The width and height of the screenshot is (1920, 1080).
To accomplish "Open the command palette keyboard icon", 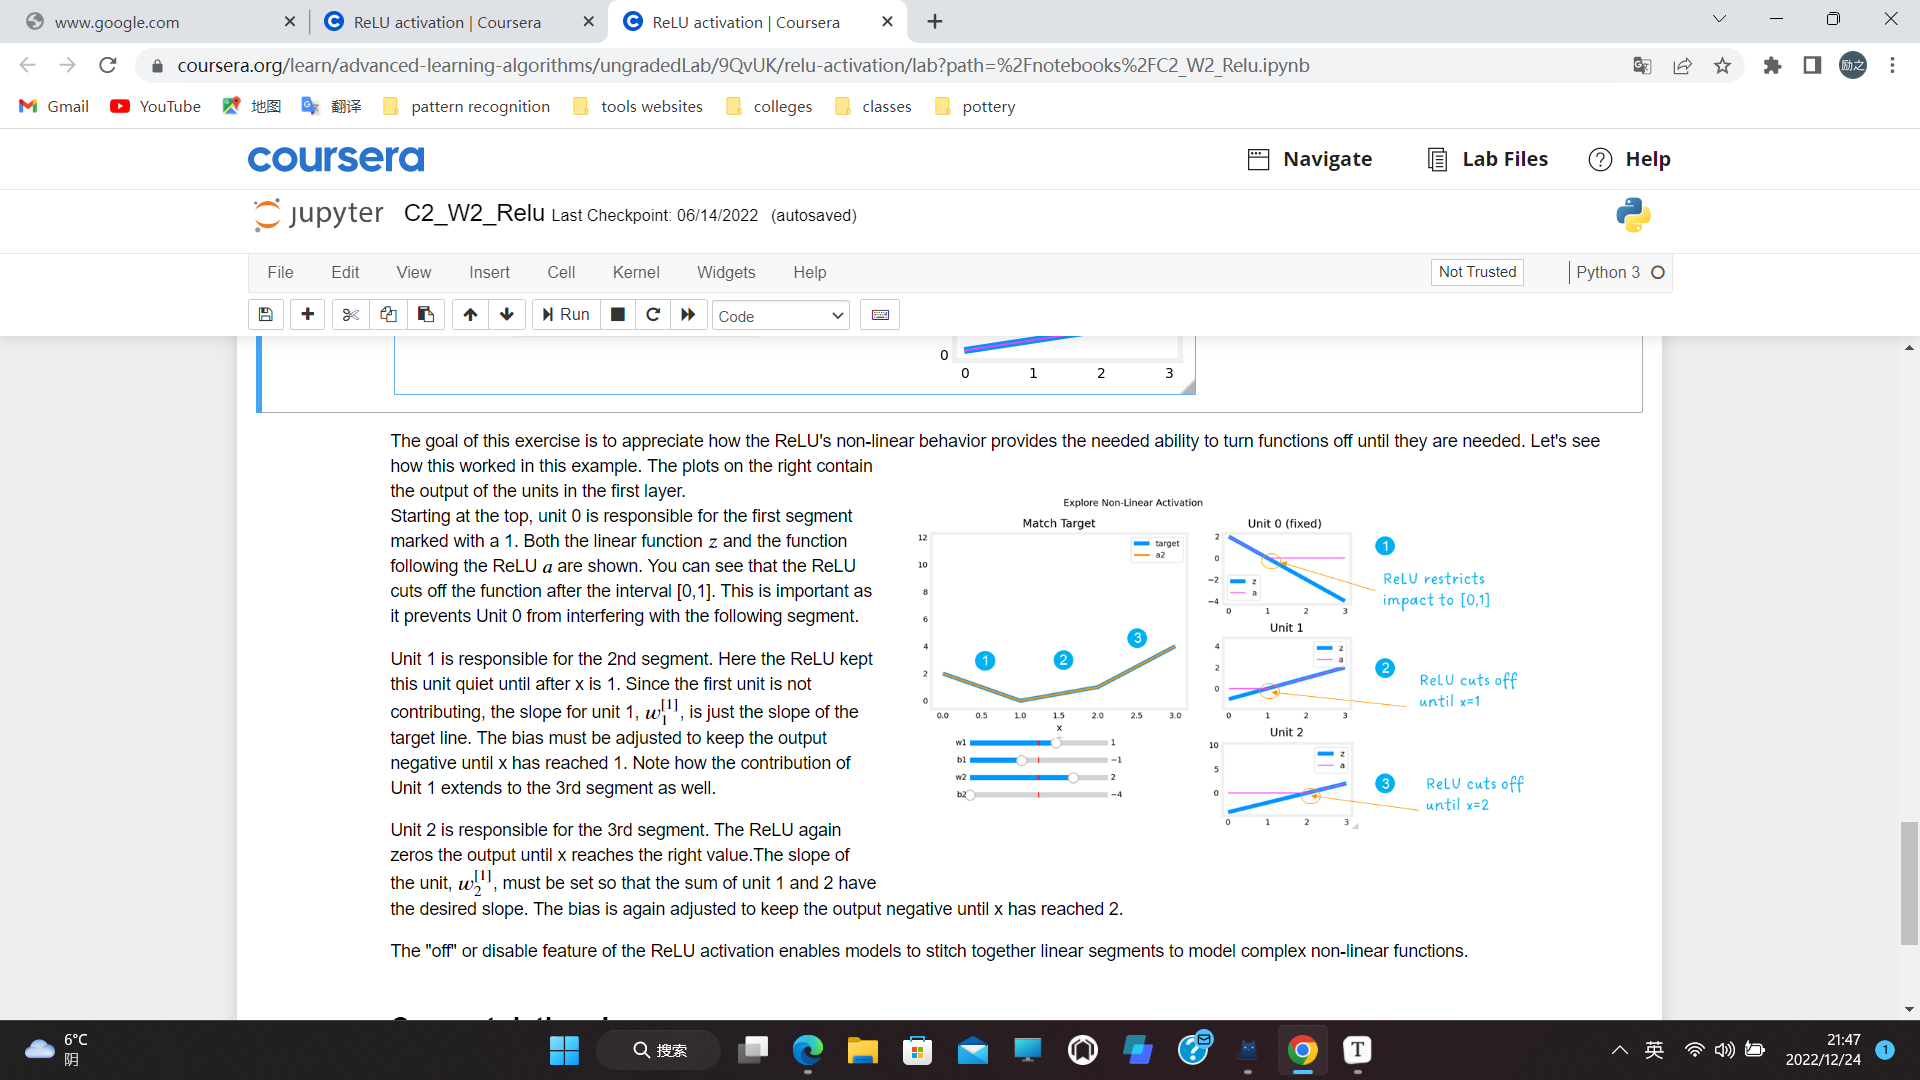I will [x=880, y=315].
